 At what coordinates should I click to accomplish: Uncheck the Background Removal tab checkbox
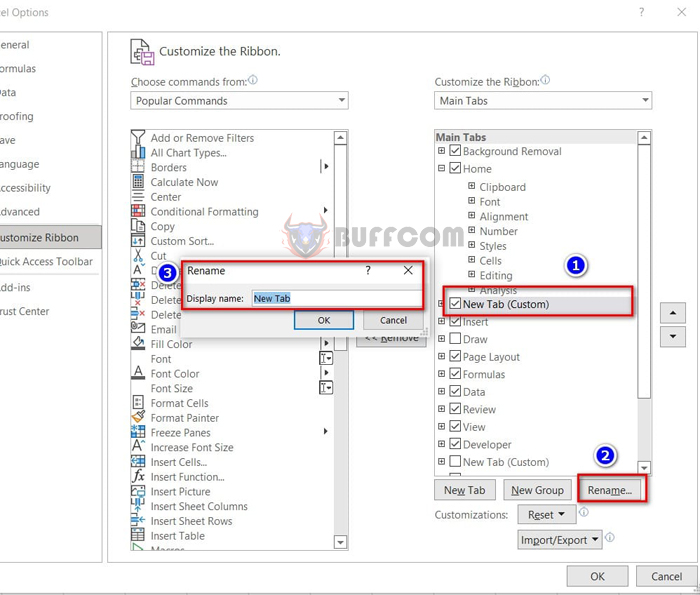[455, 150]
